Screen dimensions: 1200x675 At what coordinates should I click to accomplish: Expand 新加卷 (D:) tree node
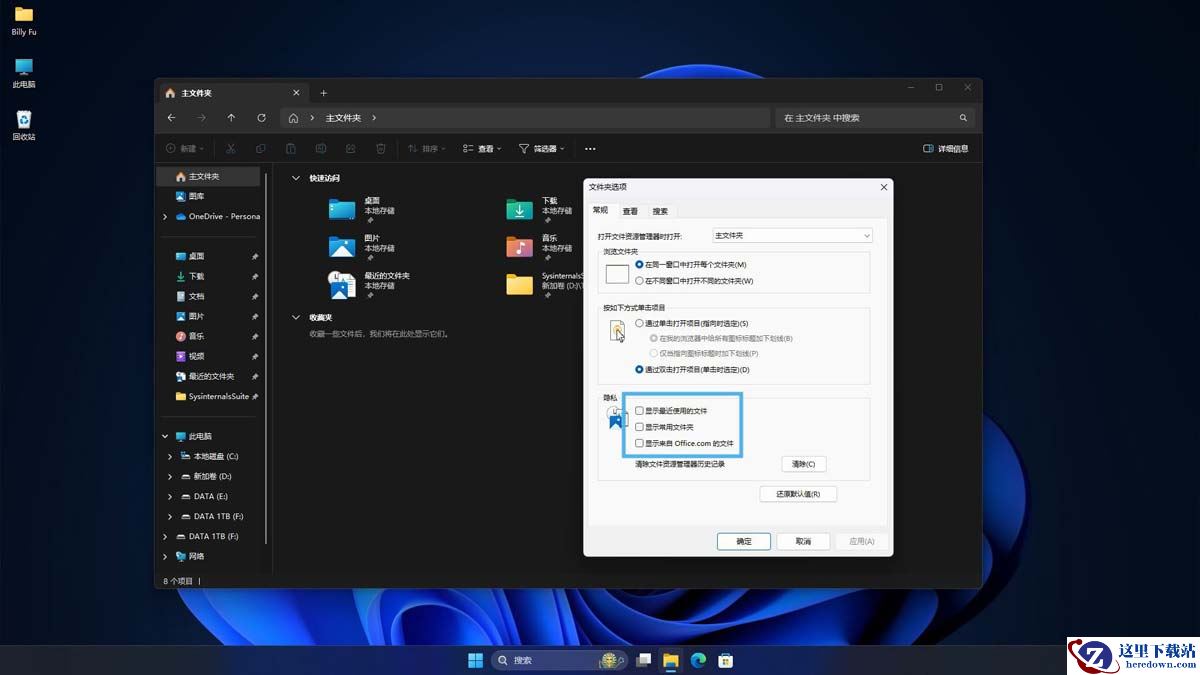170,476
